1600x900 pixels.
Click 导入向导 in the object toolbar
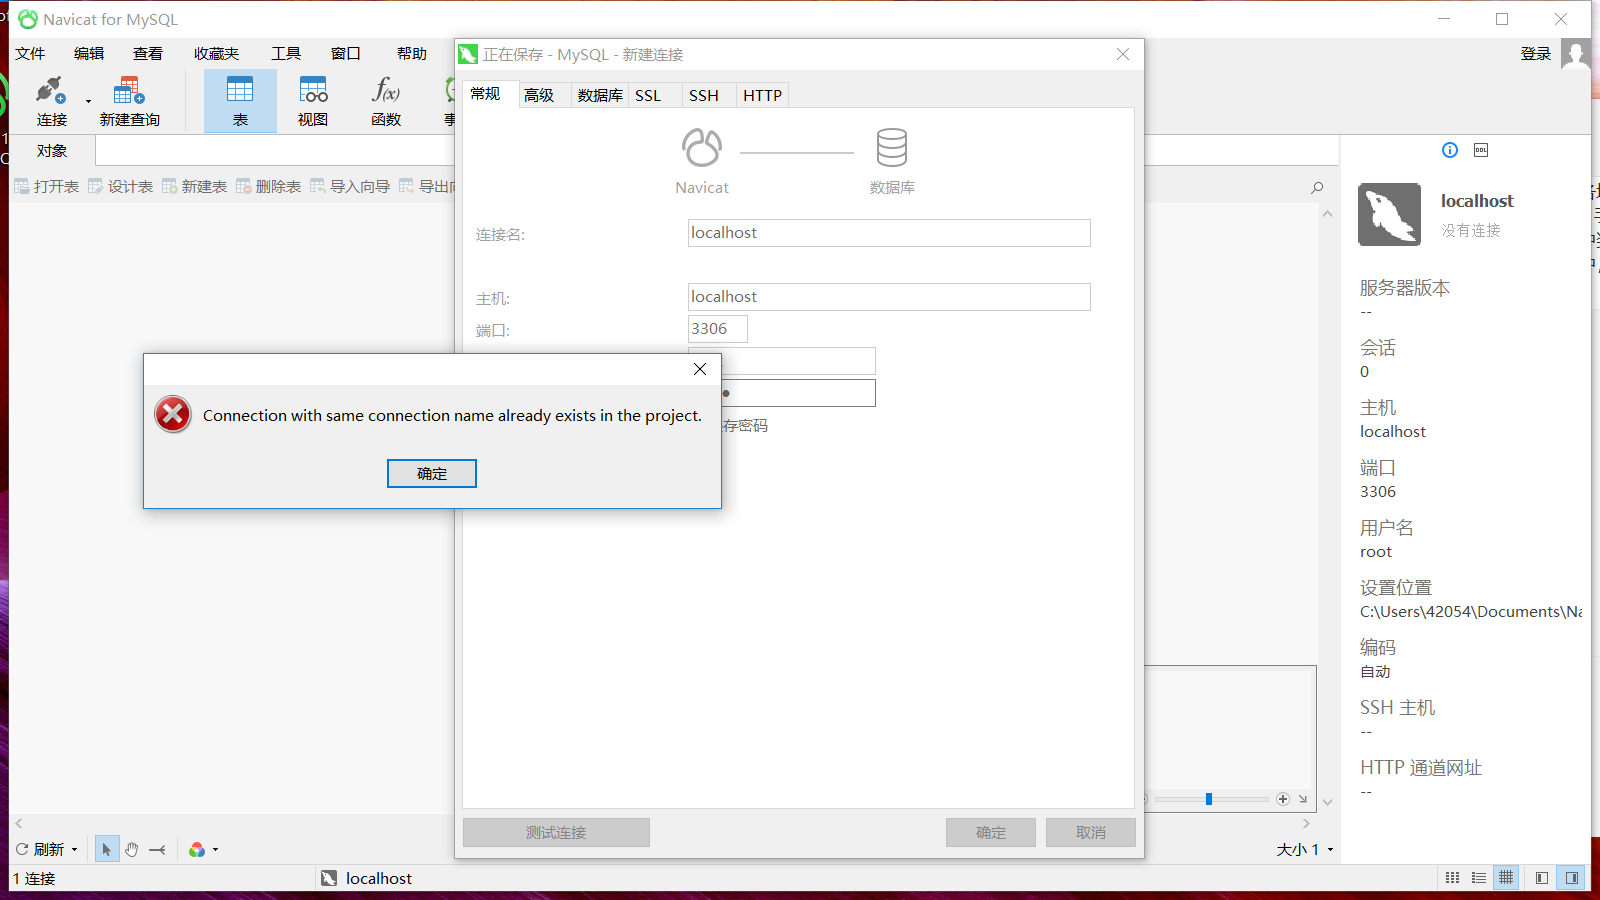click(350, 187)
